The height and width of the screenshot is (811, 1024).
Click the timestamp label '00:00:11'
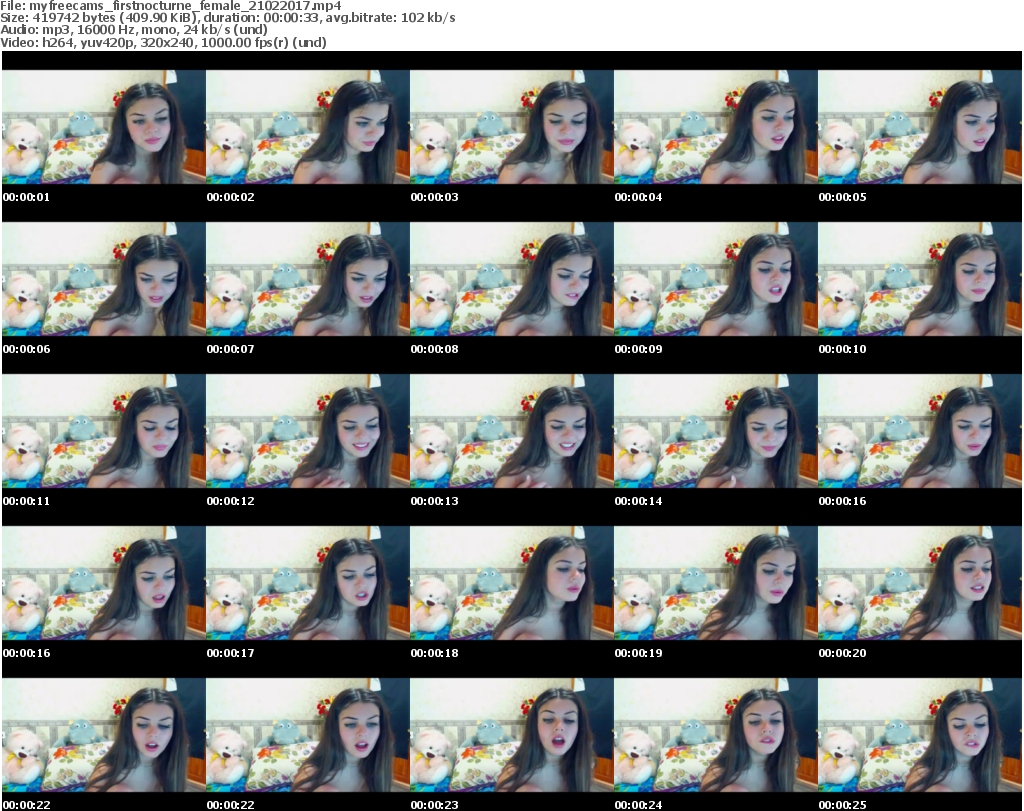click(x=26, y=501)
